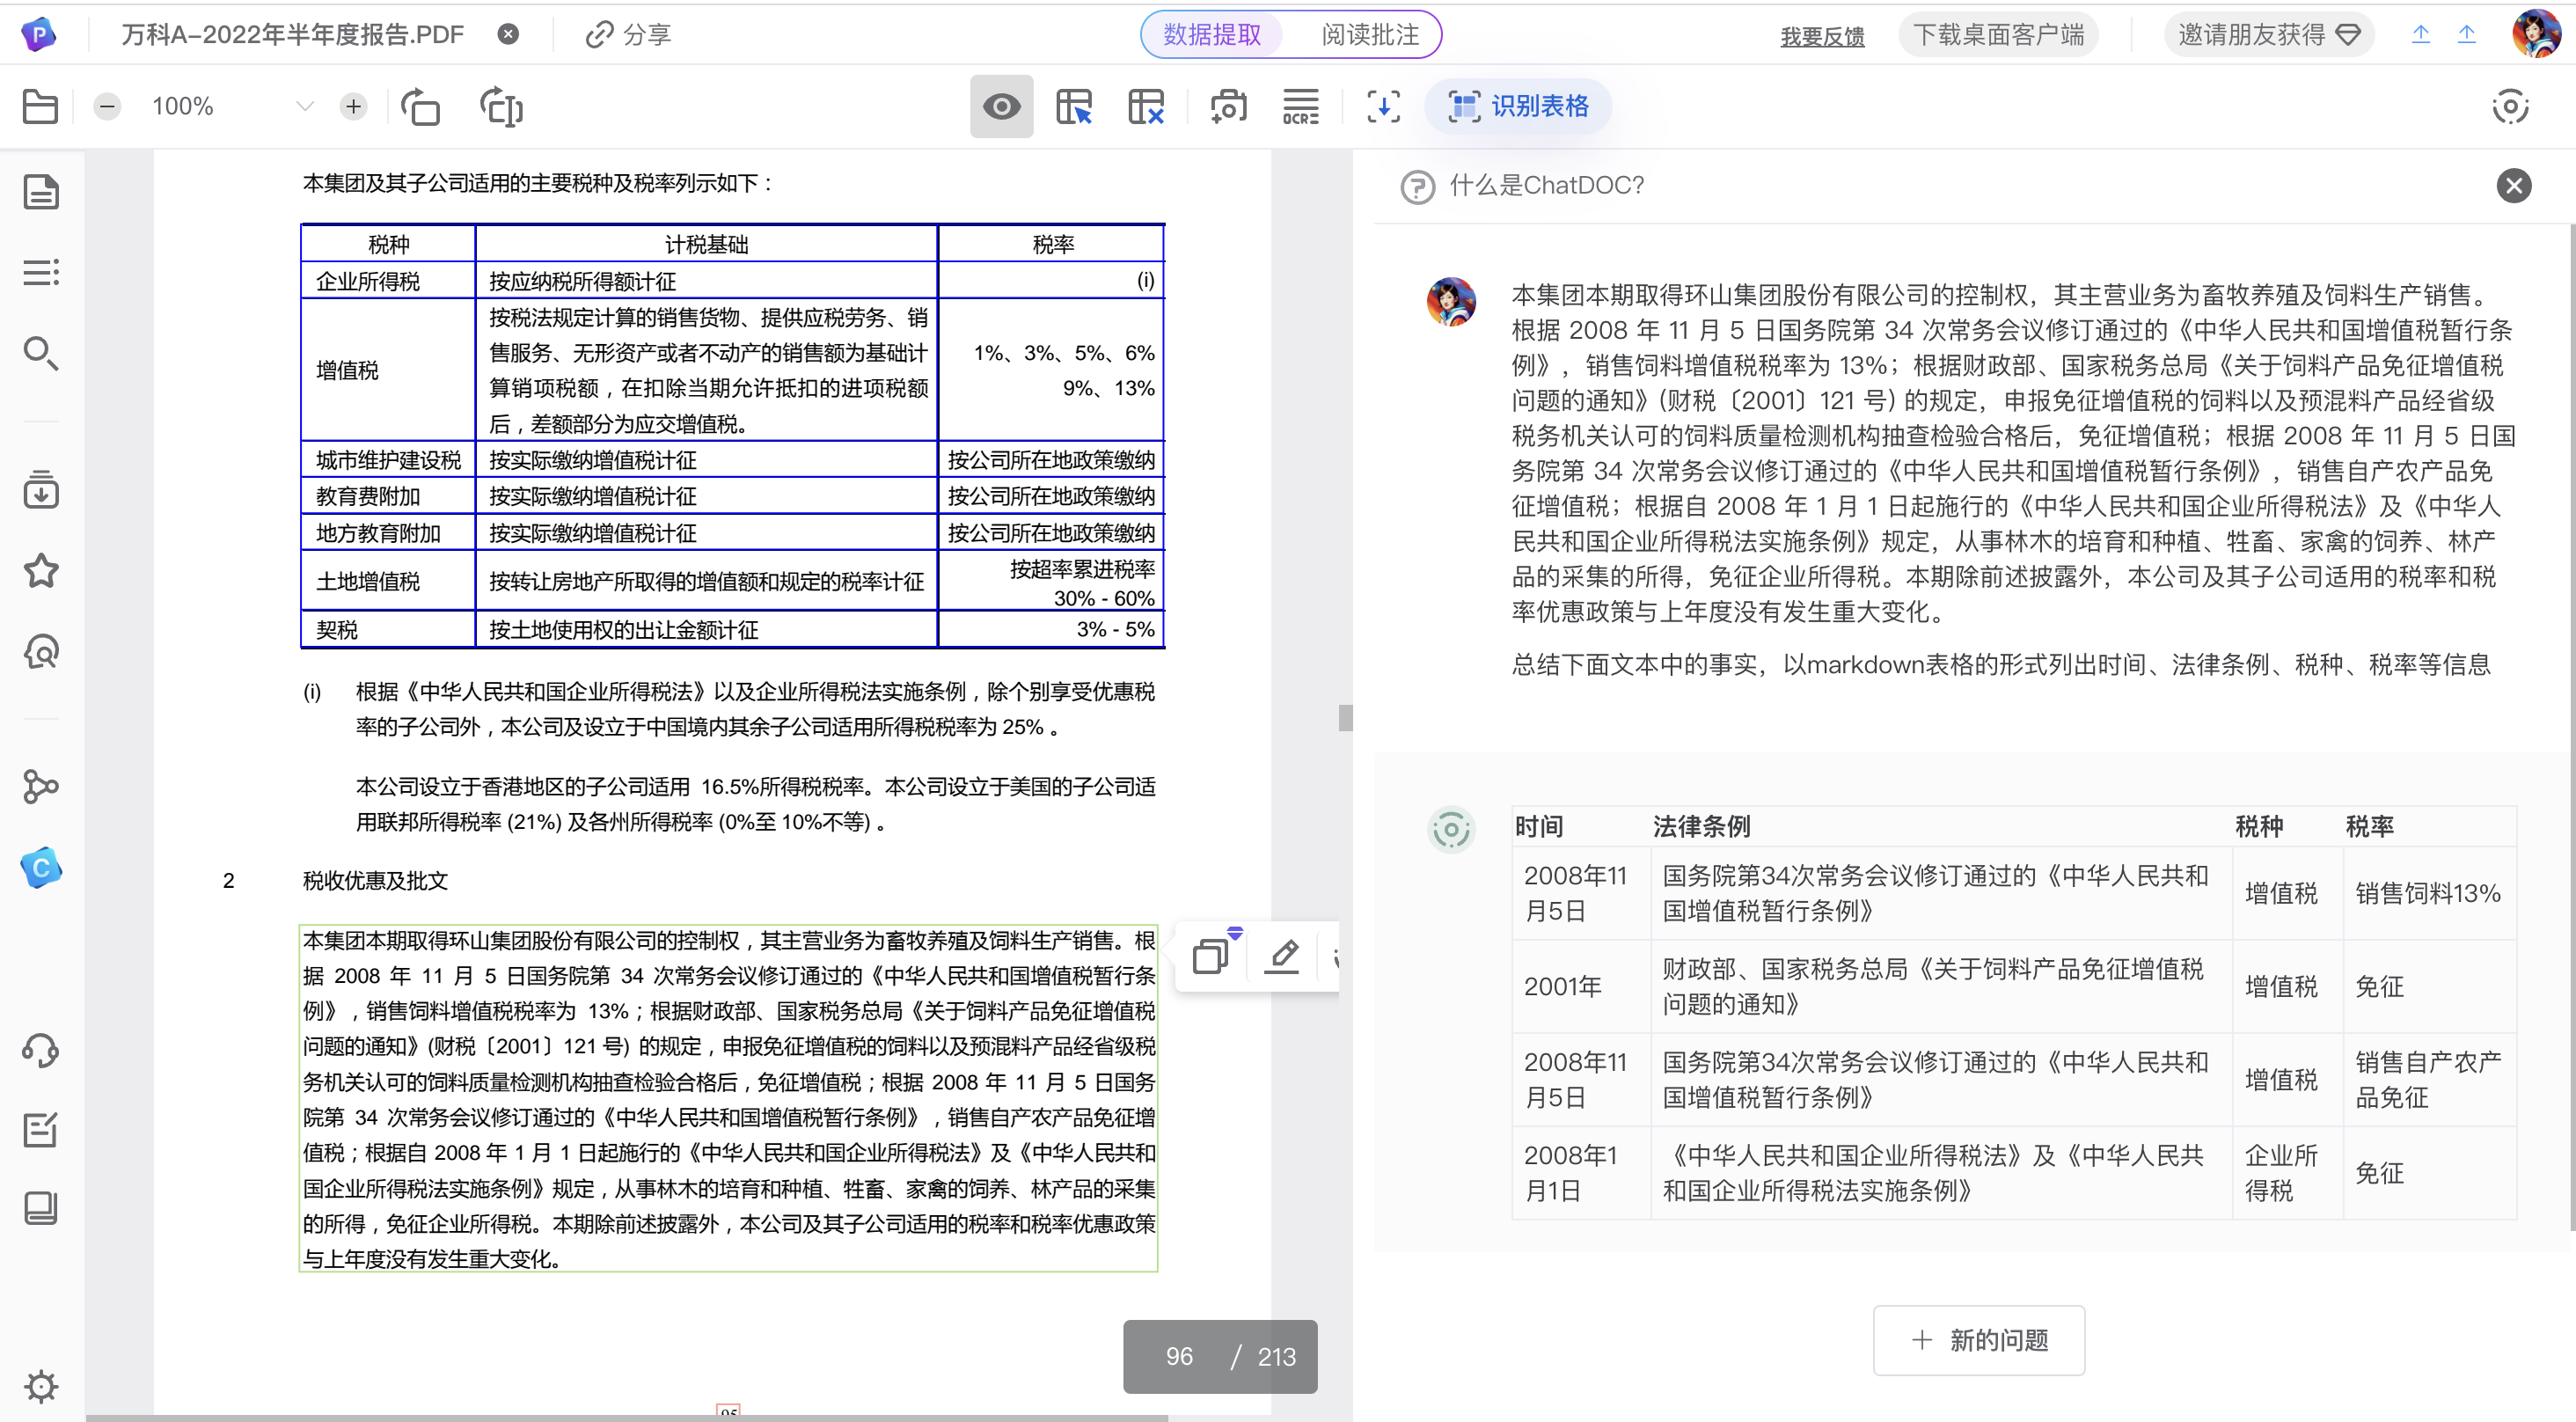Click the 税收优惠及批文 heading
Viewport: 2576px width, 1422px height.
(375, 880)
